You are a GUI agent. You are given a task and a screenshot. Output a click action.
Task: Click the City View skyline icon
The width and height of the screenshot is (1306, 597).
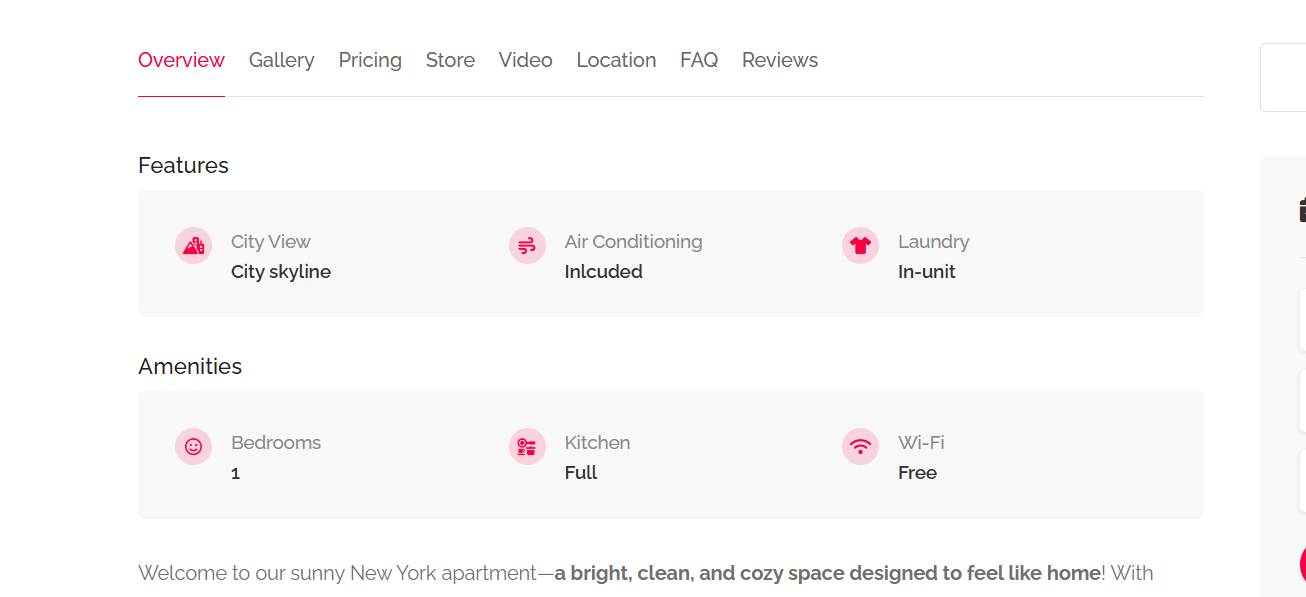click(x=193, y=245)
